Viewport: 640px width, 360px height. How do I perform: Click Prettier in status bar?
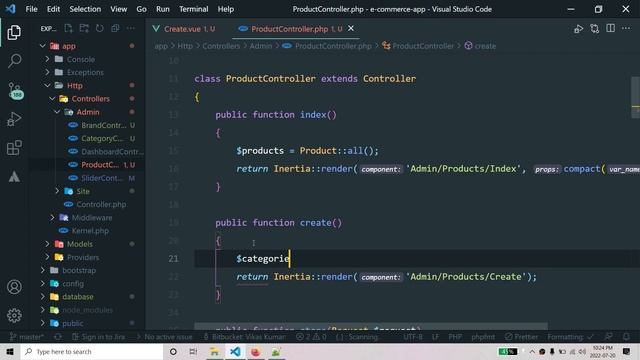click(x=521, y=337)
